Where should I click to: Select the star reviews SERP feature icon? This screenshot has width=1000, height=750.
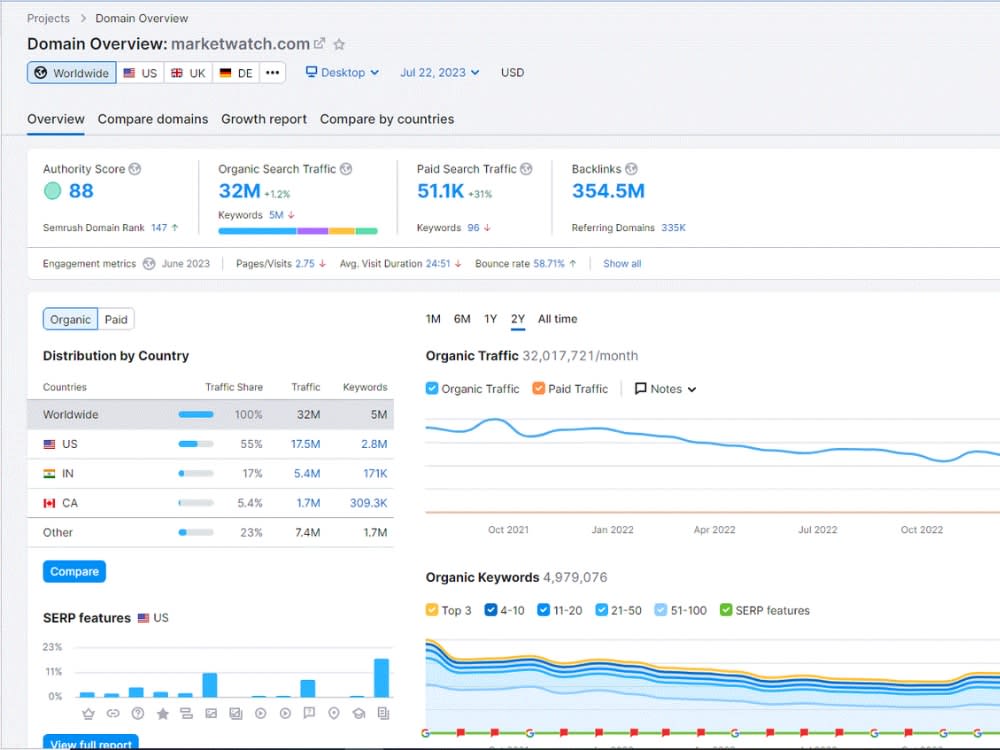(x=163, y=714)
